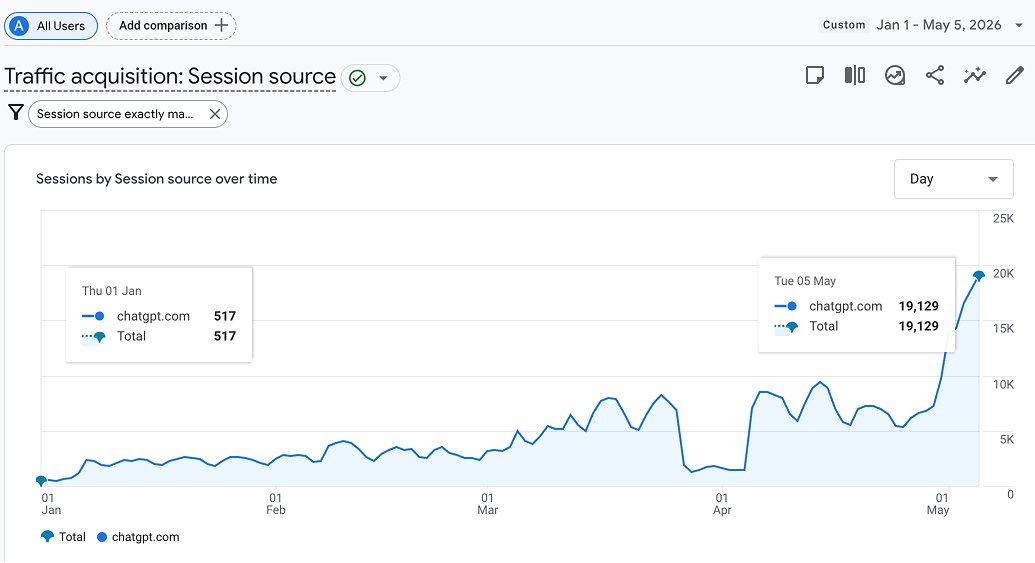Click the 10K y-axis label
The height and width of the screenshot is (563, 1035).
1003,384
